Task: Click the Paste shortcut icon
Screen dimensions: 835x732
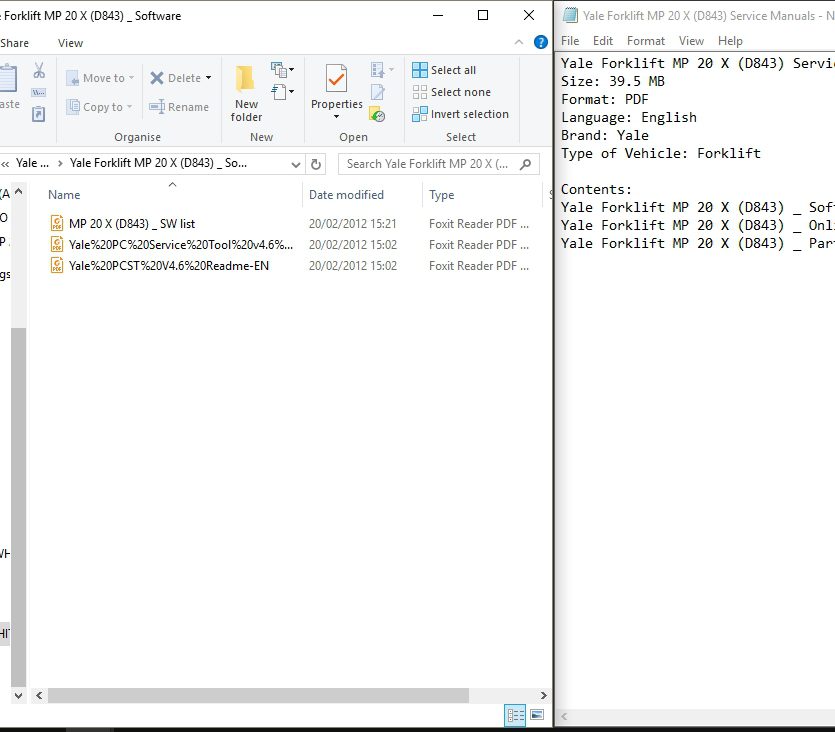Action: (38, 114)
